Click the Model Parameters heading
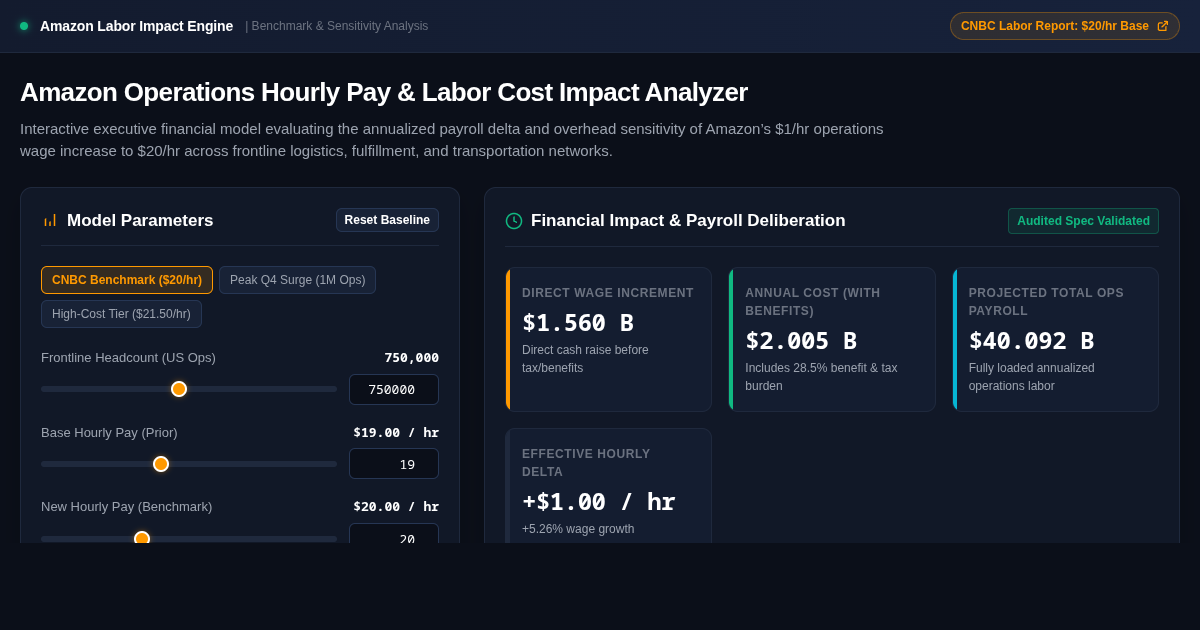Viewport: 1200px width, 630px height. (x=140, y=220)
